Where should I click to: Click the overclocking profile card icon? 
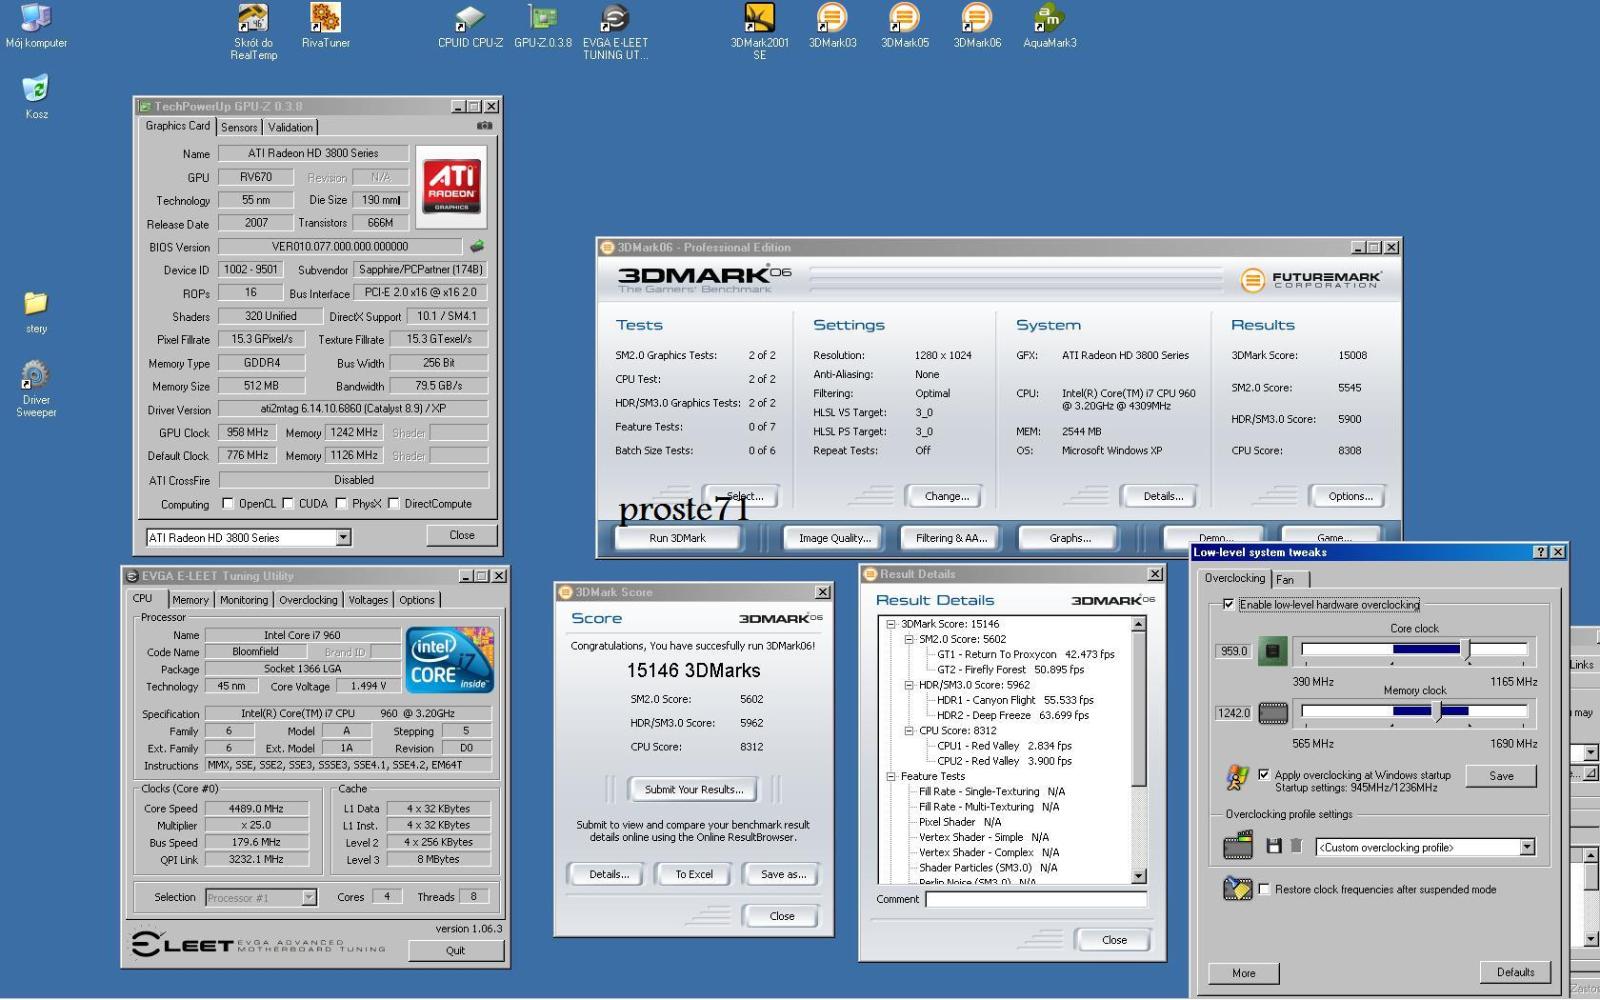pos(1238,846)
